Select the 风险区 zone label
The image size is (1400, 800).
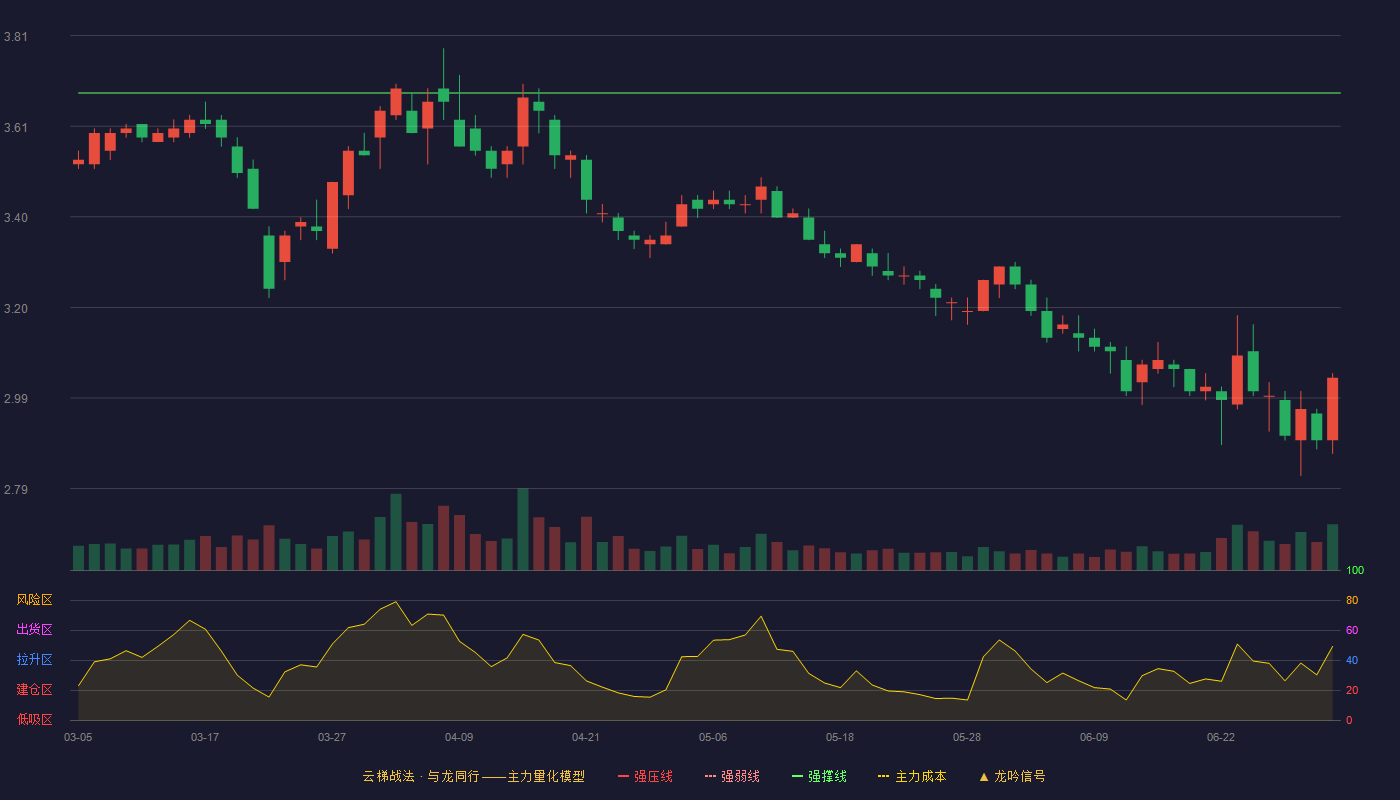click(34, 600)
